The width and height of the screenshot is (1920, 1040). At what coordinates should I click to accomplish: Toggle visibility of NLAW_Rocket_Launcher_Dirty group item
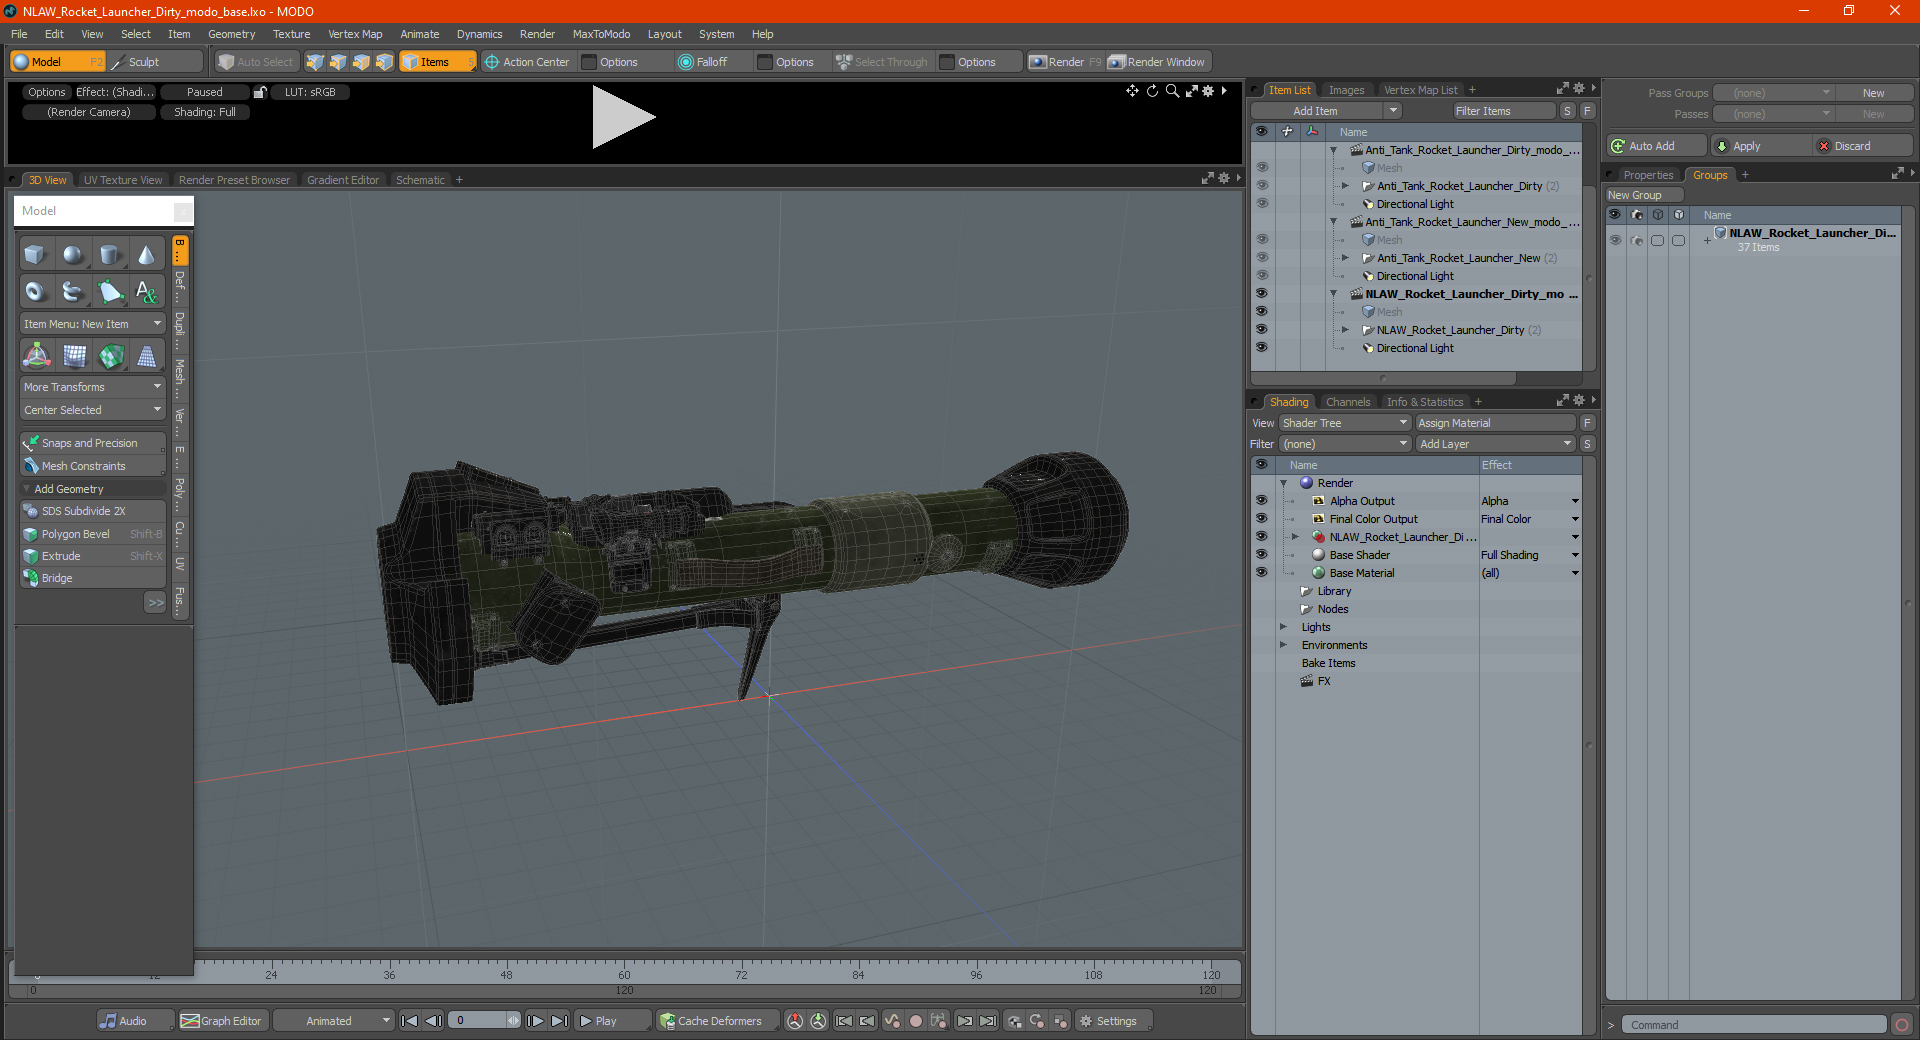click(1261, 330)
